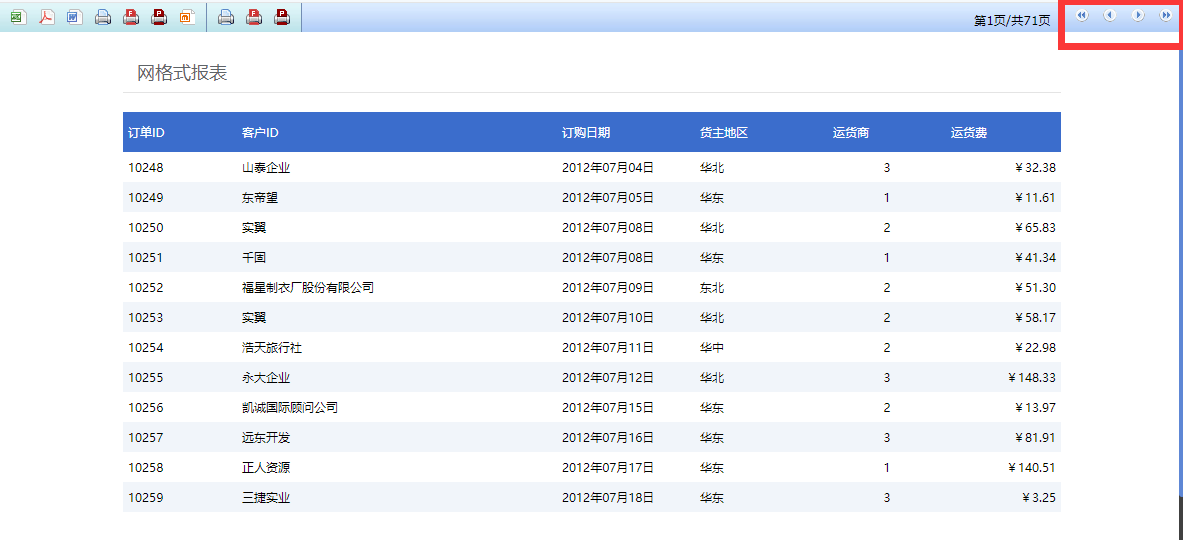The image size is (1183, 540).
Task: Click the 客户ID column header
Action: click(260, 133)
